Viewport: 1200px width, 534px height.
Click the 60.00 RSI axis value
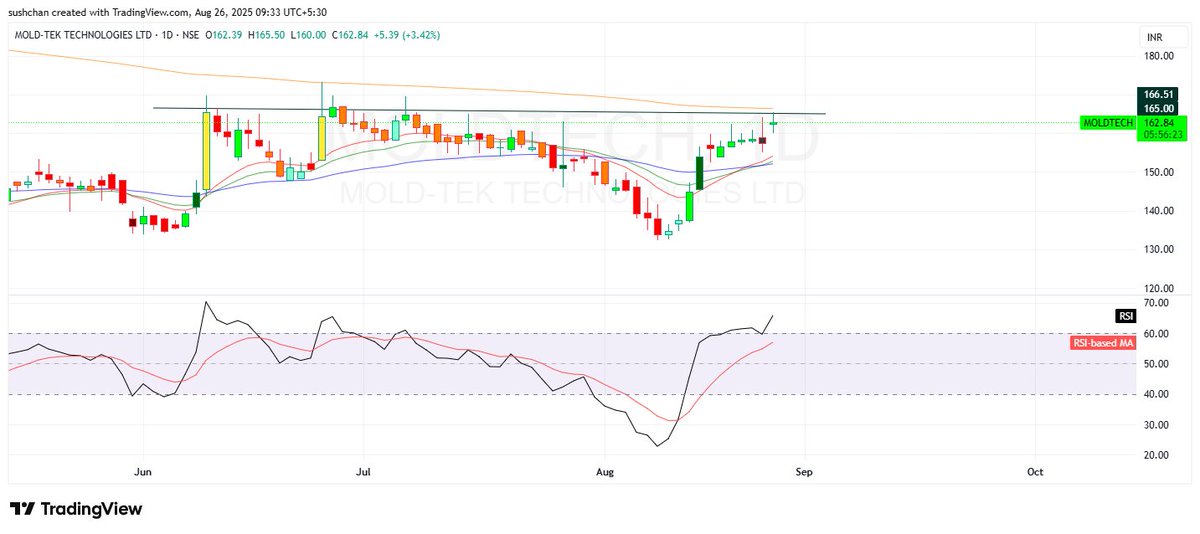click(1157, 333)
